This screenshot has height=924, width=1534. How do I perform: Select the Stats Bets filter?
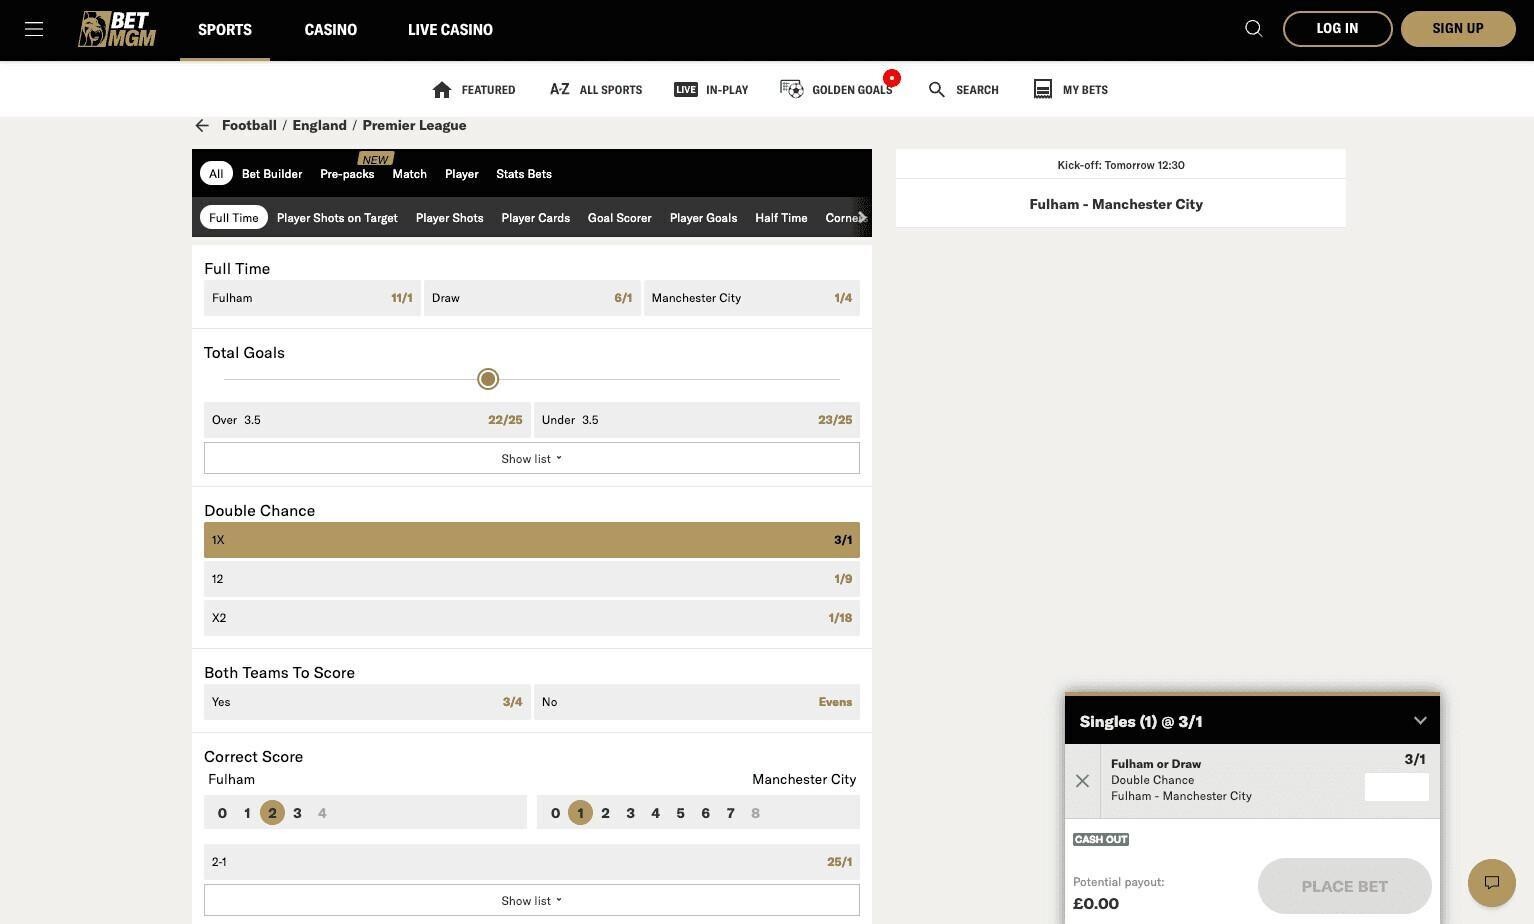coord(524,174)
